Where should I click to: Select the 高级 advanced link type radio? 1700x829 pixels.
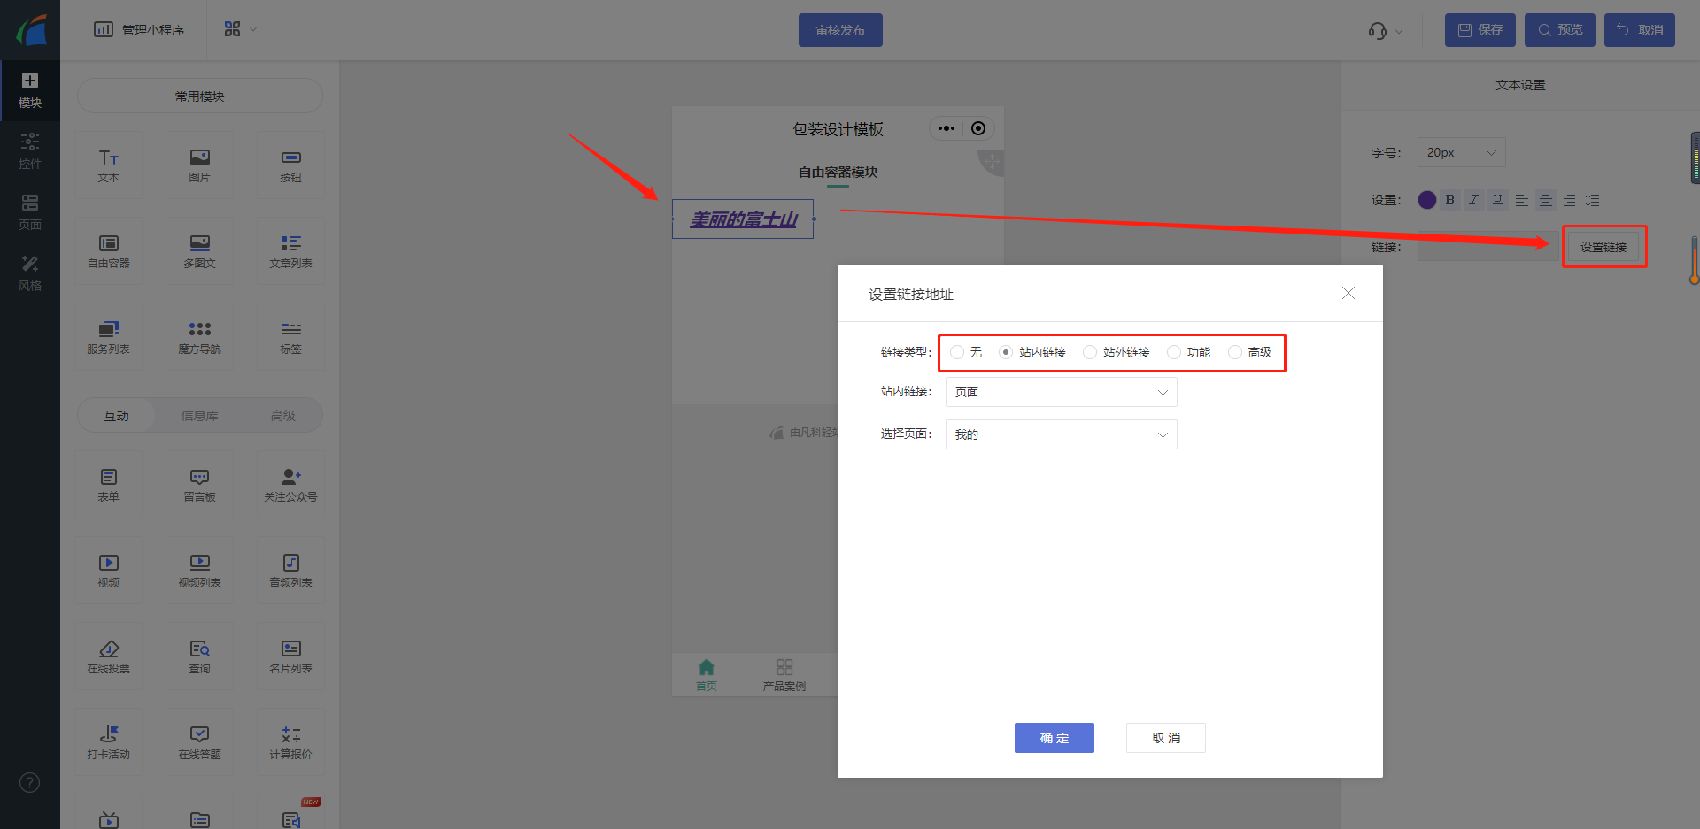click(x=1235, y=352)
